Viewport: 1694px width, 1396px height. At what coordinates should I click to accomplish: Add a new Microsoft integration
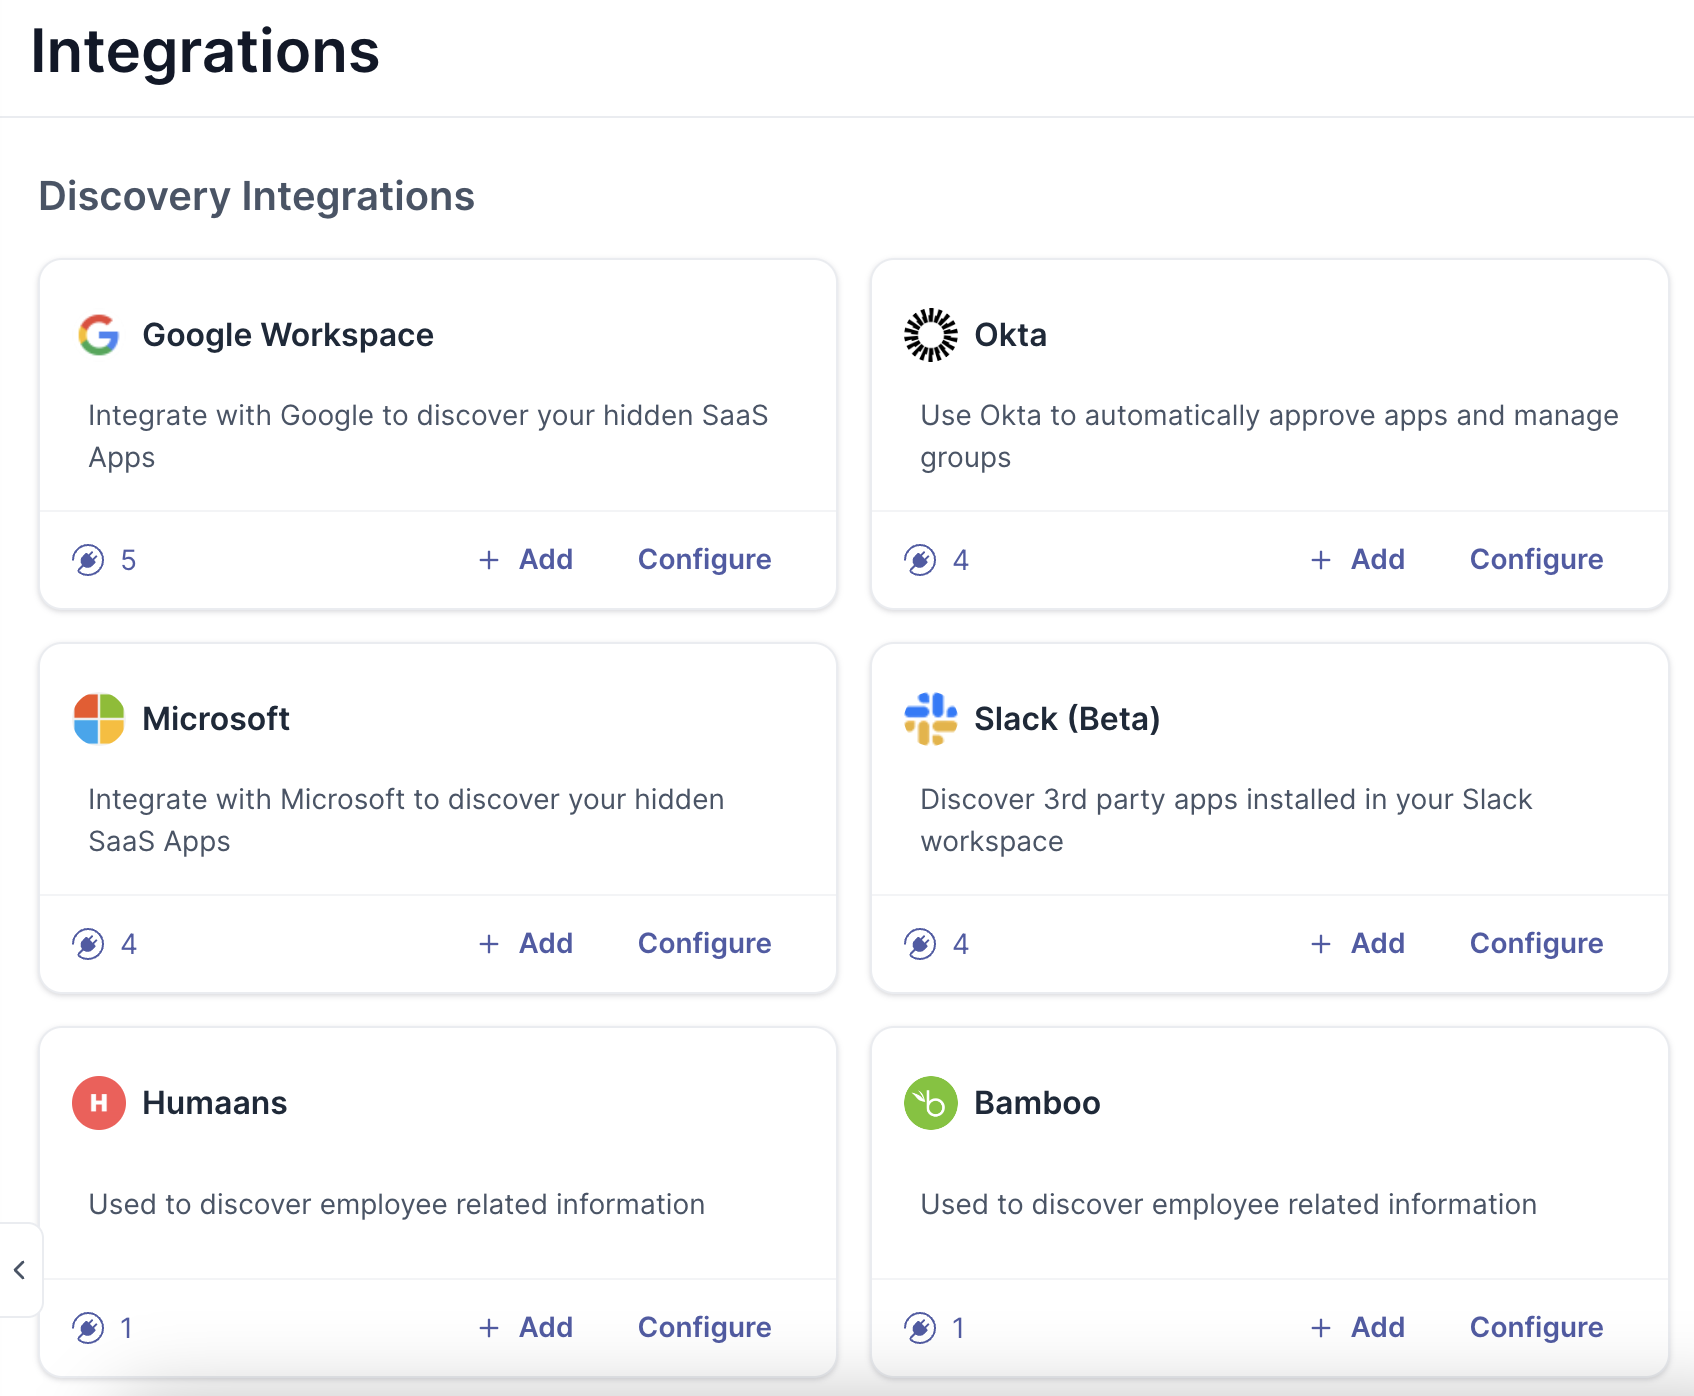coord(526,944)
